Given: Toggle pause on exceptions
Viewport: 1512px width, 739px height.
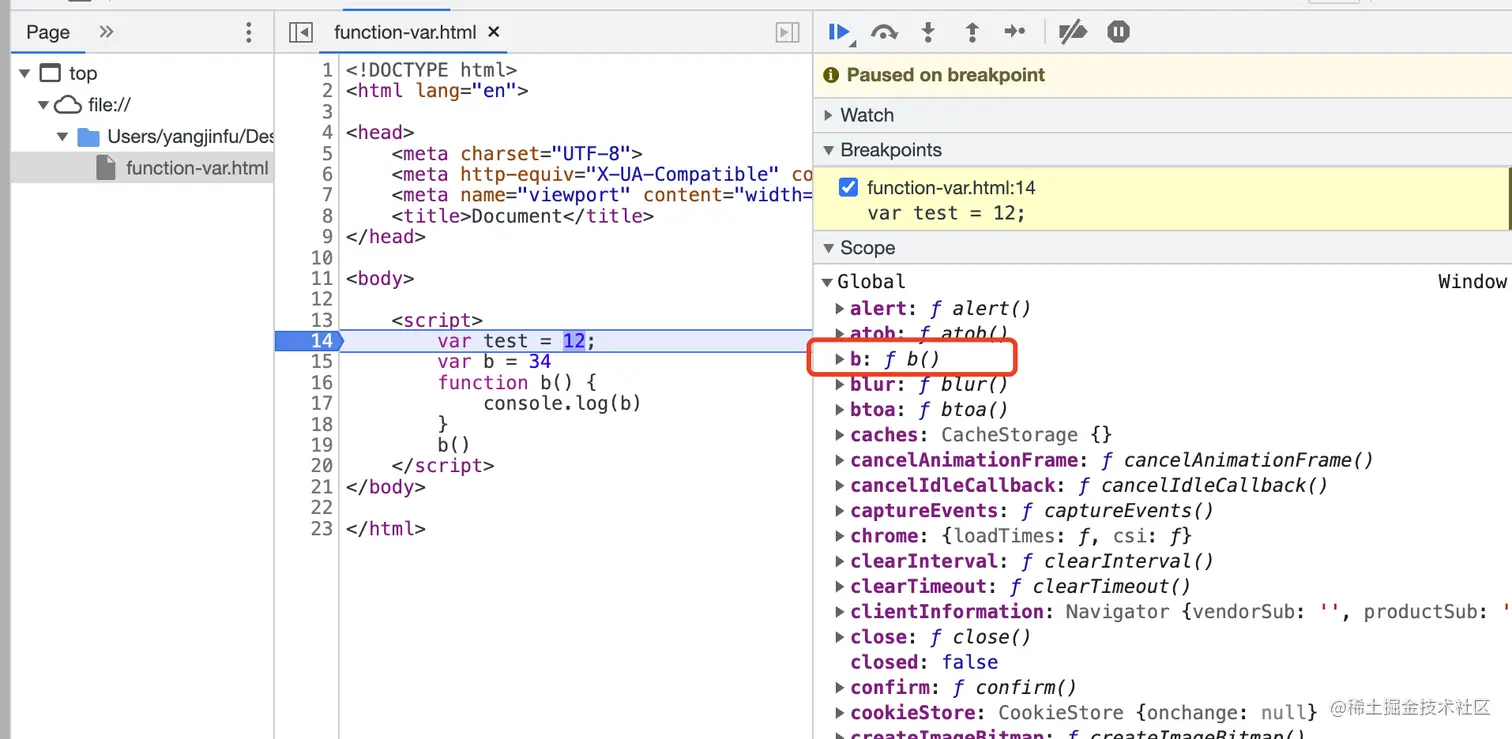Looking at the screenshot, I should (x=1118, y=32).
